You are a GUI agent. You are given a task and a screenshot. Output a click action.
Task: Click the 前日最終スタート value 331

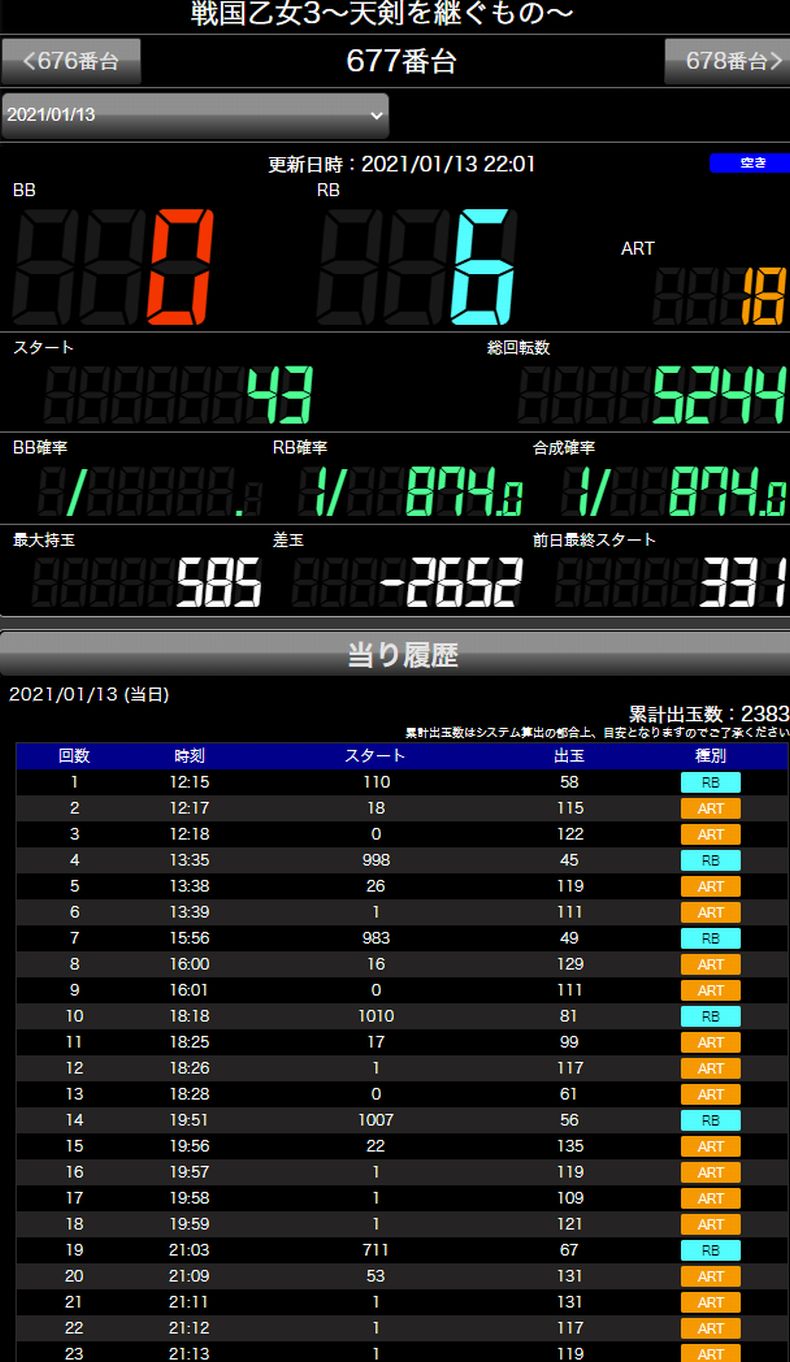[742, 583]
